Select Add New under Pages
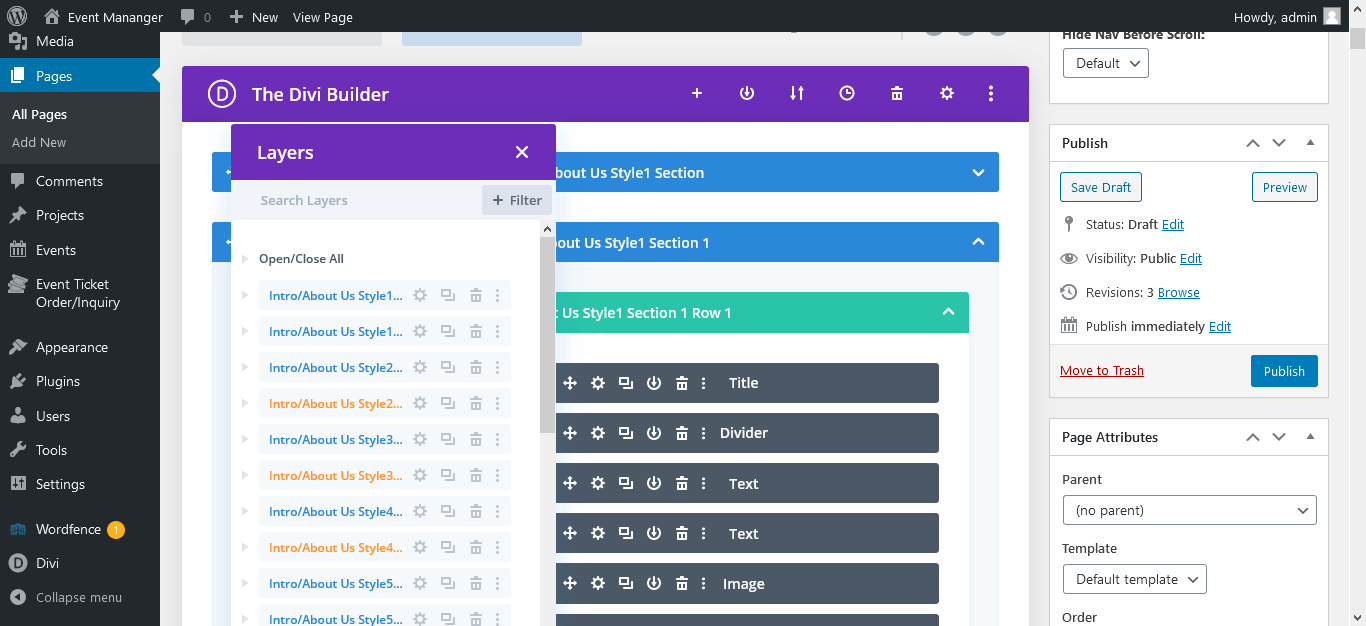 pos(39,142)
